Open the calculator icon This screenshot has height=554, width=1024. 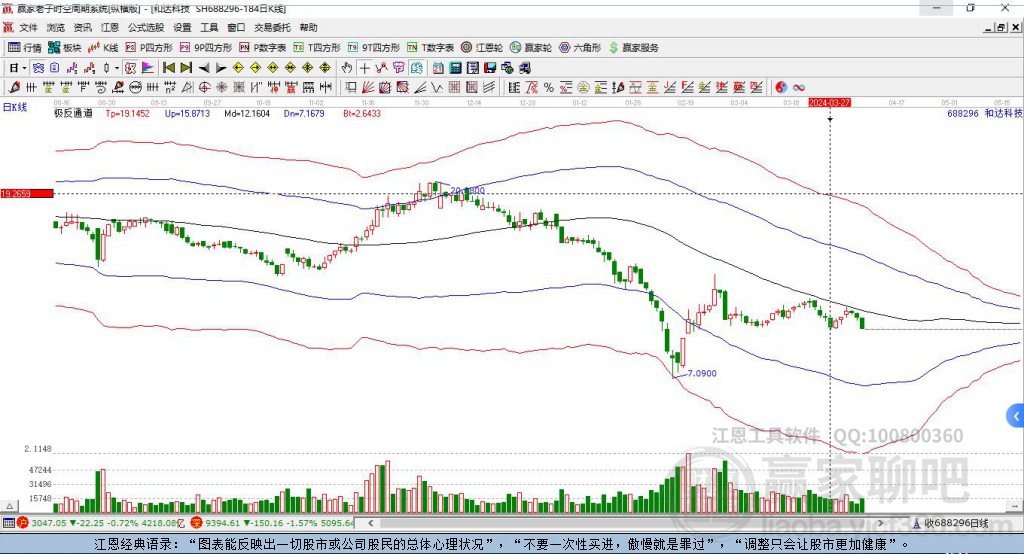point(455,68)
